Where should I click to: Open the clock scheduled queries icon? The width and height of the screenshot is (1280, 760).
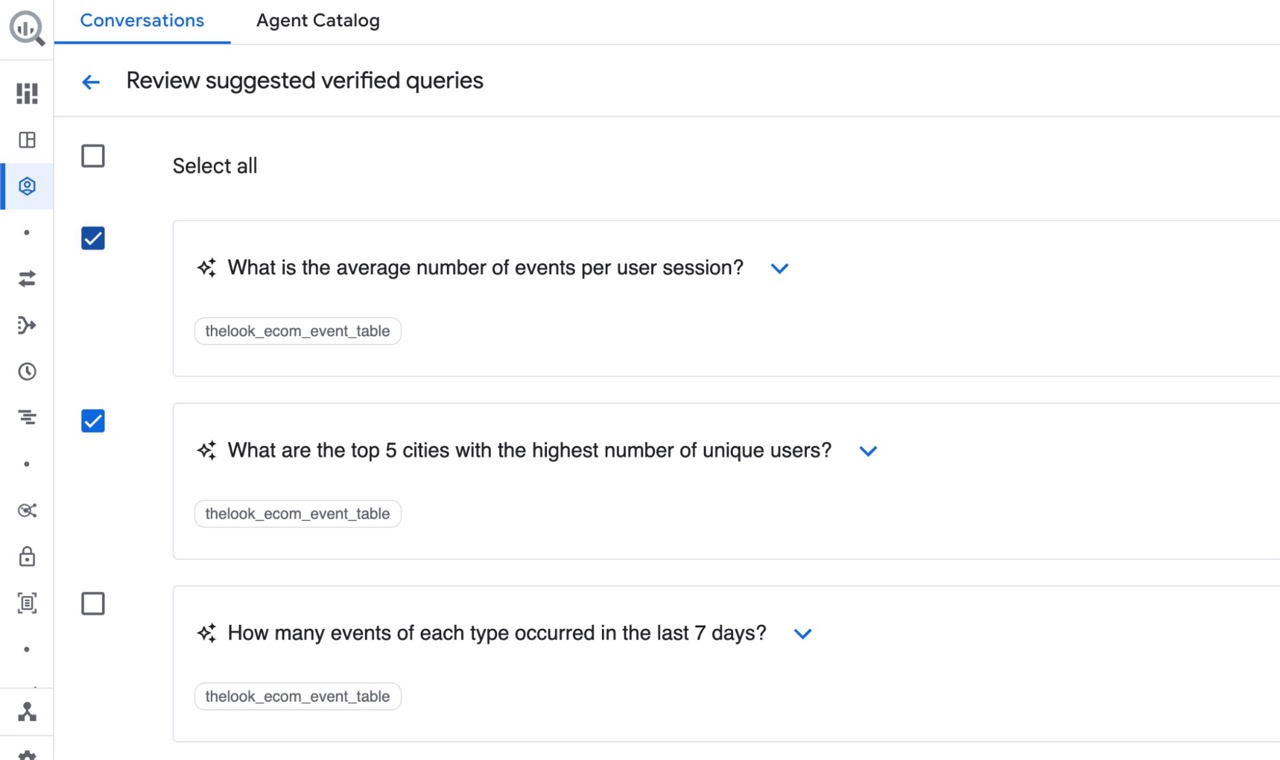pyautogui.click(x=27, y=371)
